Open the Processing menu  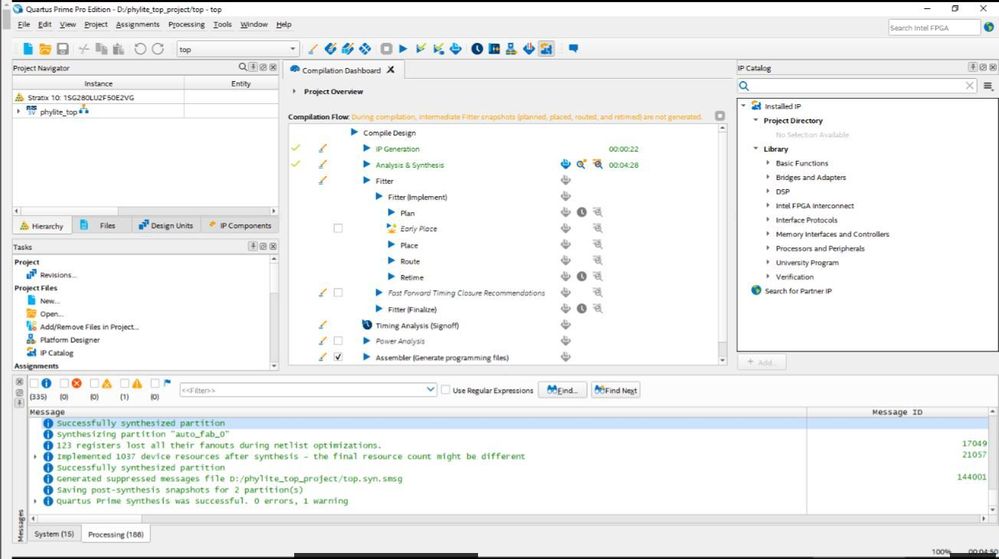(x=186, y=24)
